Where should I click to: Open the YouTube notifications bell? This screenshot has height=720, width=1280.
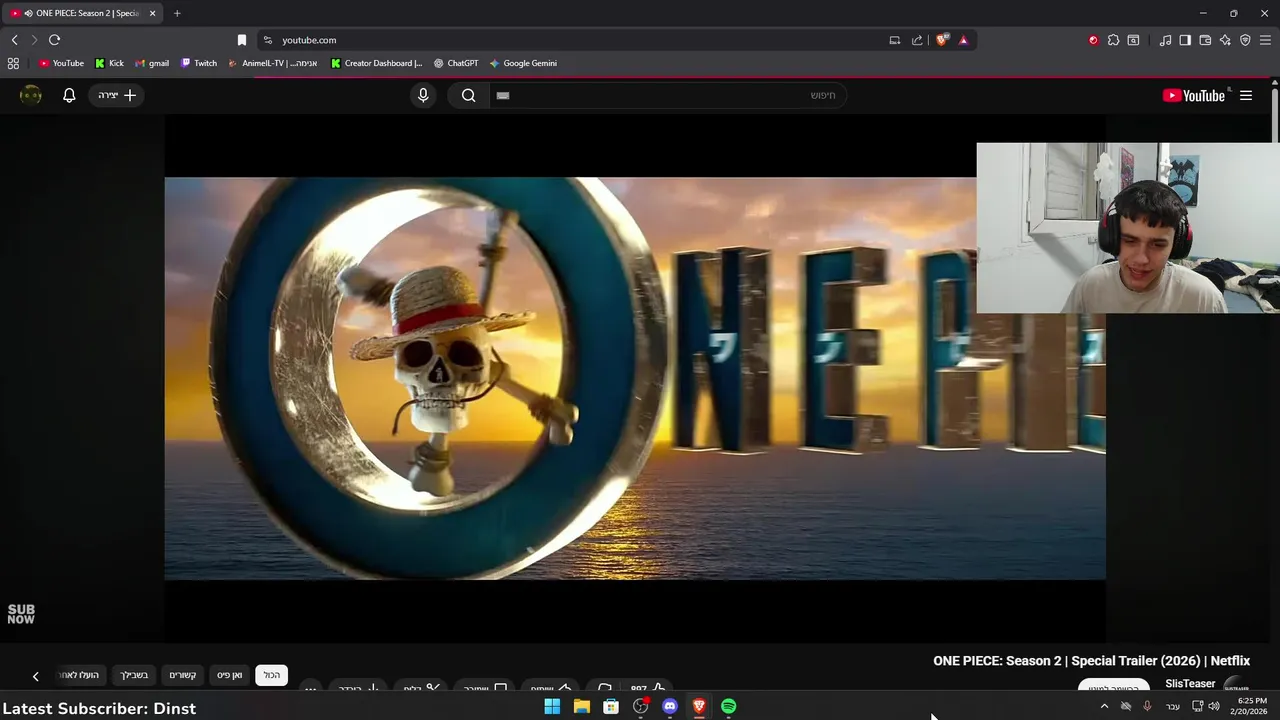[x=69, y=95]
